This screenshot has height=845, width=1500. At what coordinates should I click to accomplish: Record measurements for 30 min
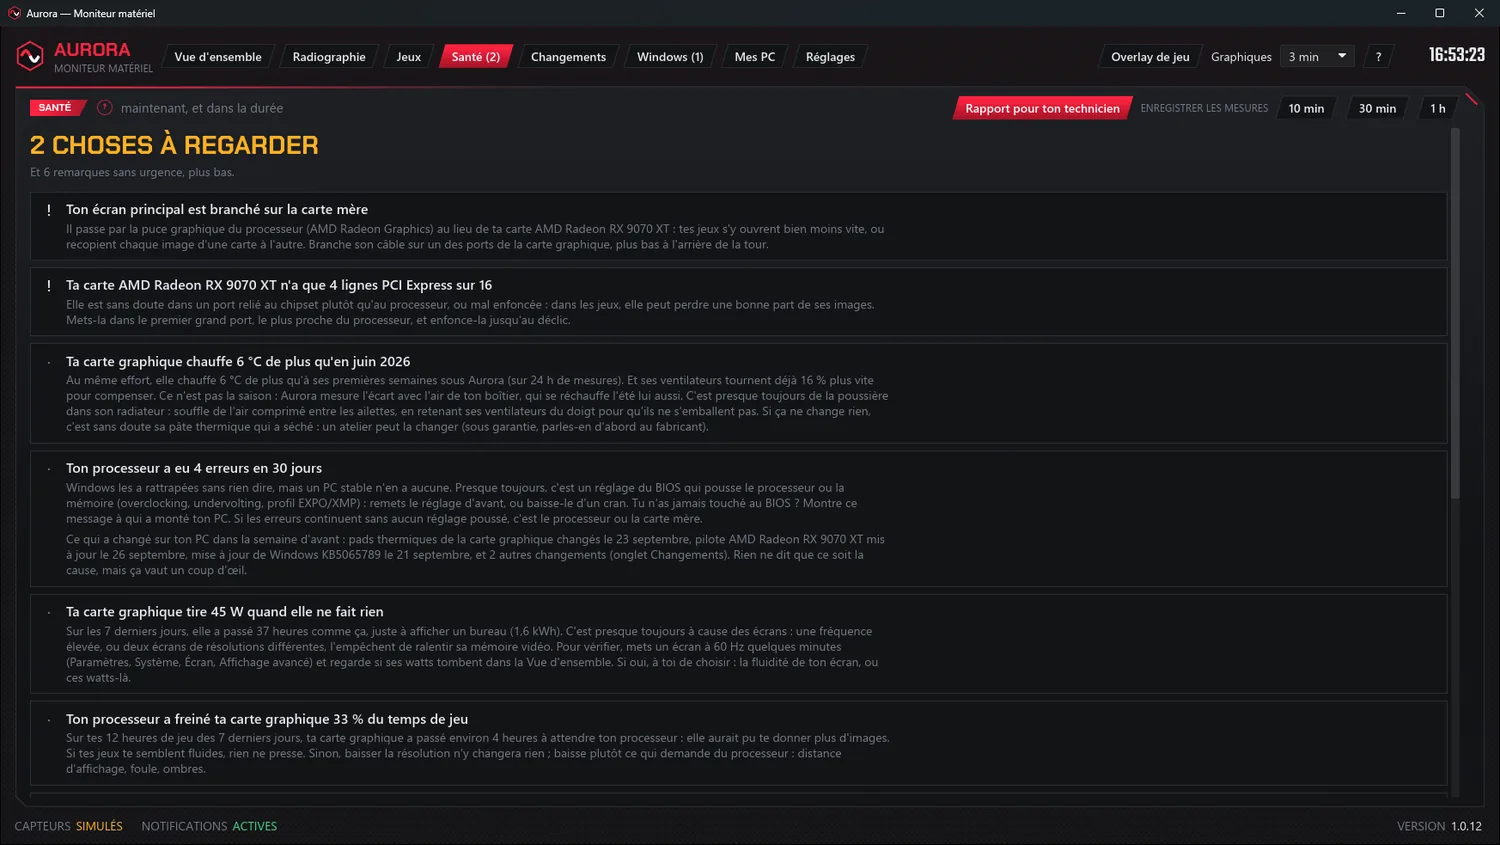click(1377, 108)
